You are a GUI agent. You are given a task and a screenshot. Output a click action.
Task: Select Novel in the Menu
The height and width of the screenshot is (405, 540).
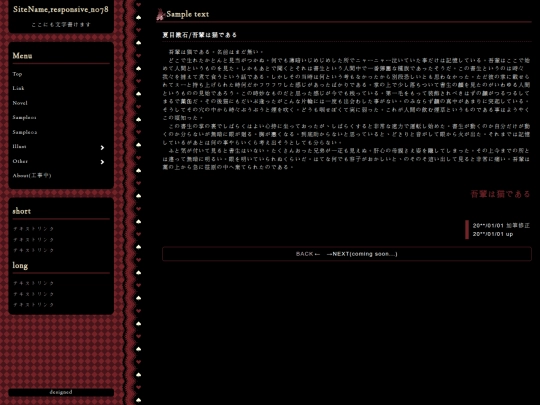pyautogui.click(x=20, y=103)
